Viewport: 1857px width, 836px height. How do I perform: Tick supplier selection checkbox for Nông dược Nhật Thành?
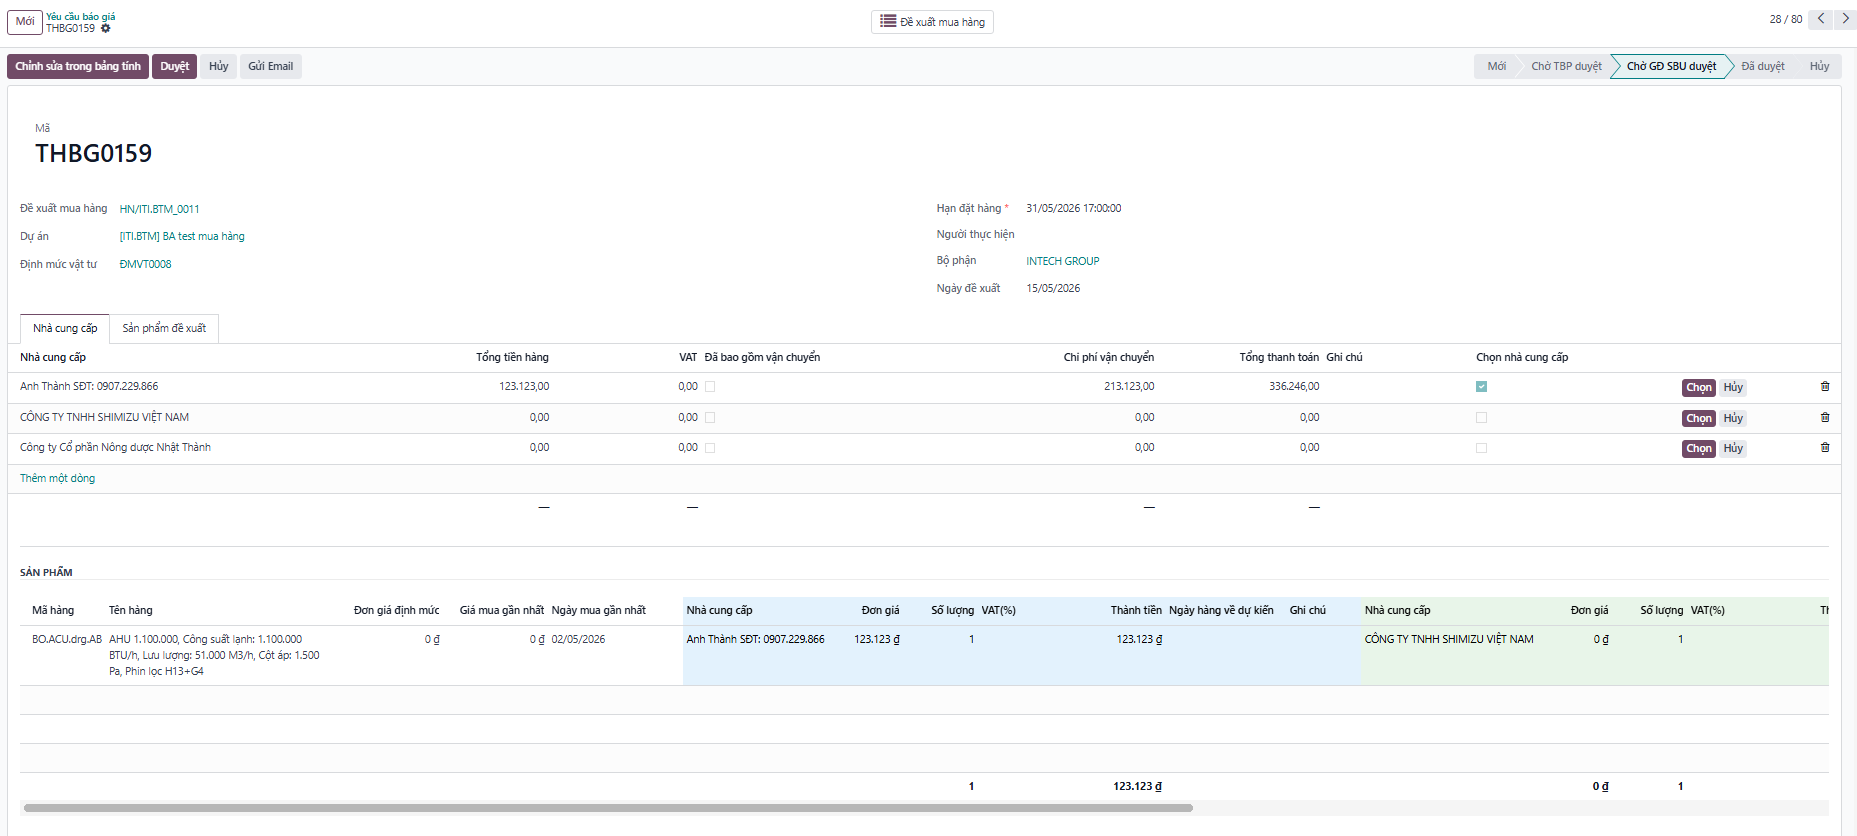1481,448
